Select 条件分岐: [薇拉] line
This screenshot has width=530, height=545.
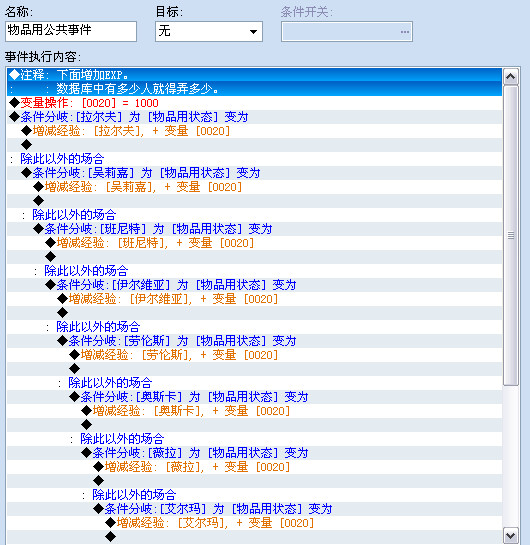point(255,453)
